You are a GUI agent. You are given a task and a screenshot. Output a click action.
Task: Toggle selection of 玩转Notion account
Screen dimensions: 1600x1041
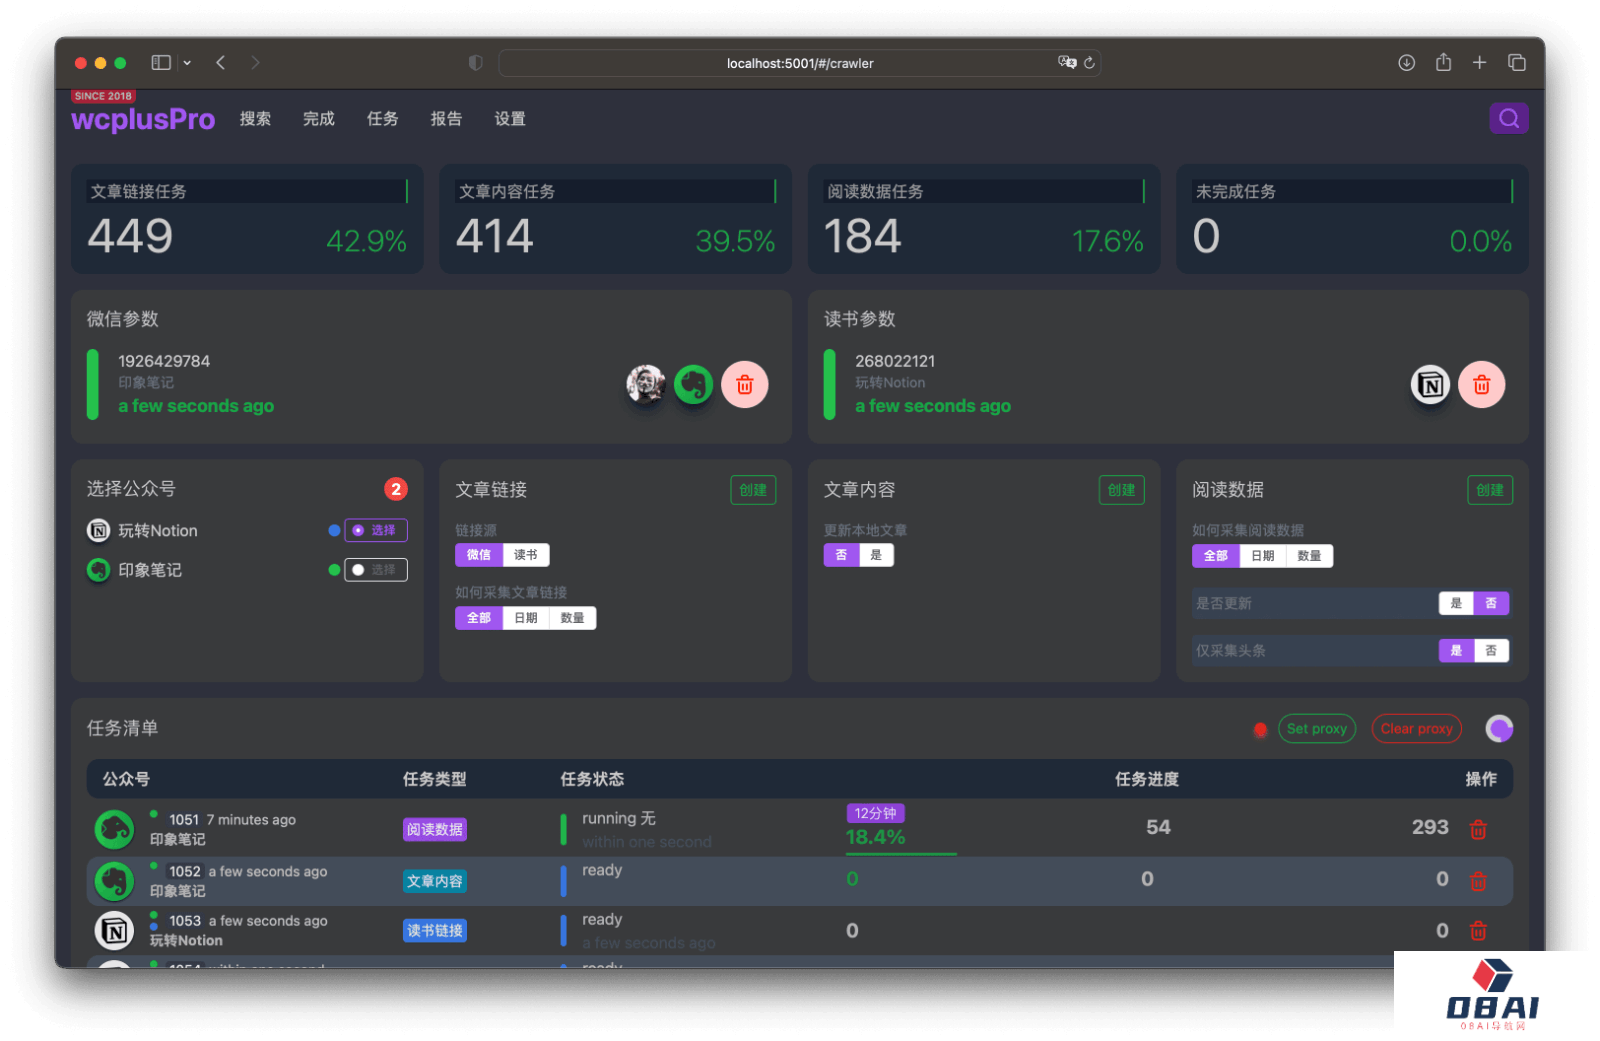coord(376,530)
